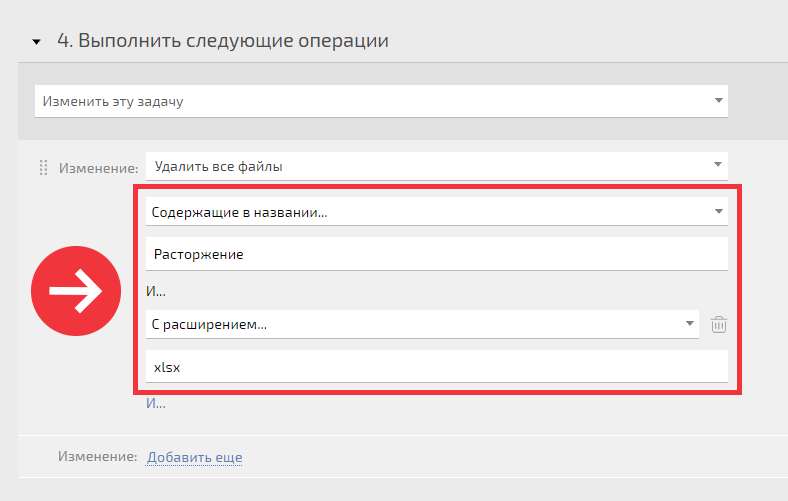Click the 'Расторжение' text field
The width and height of the screenshot is (788, 501).
437,254
